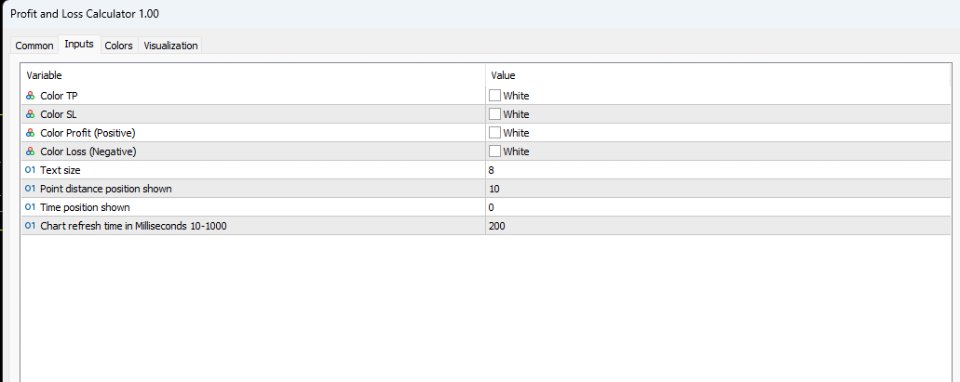The height and width of the screenshot is (382, 960).
Task: Open the Color TP white swatch
Action: [x=495, y=96]
